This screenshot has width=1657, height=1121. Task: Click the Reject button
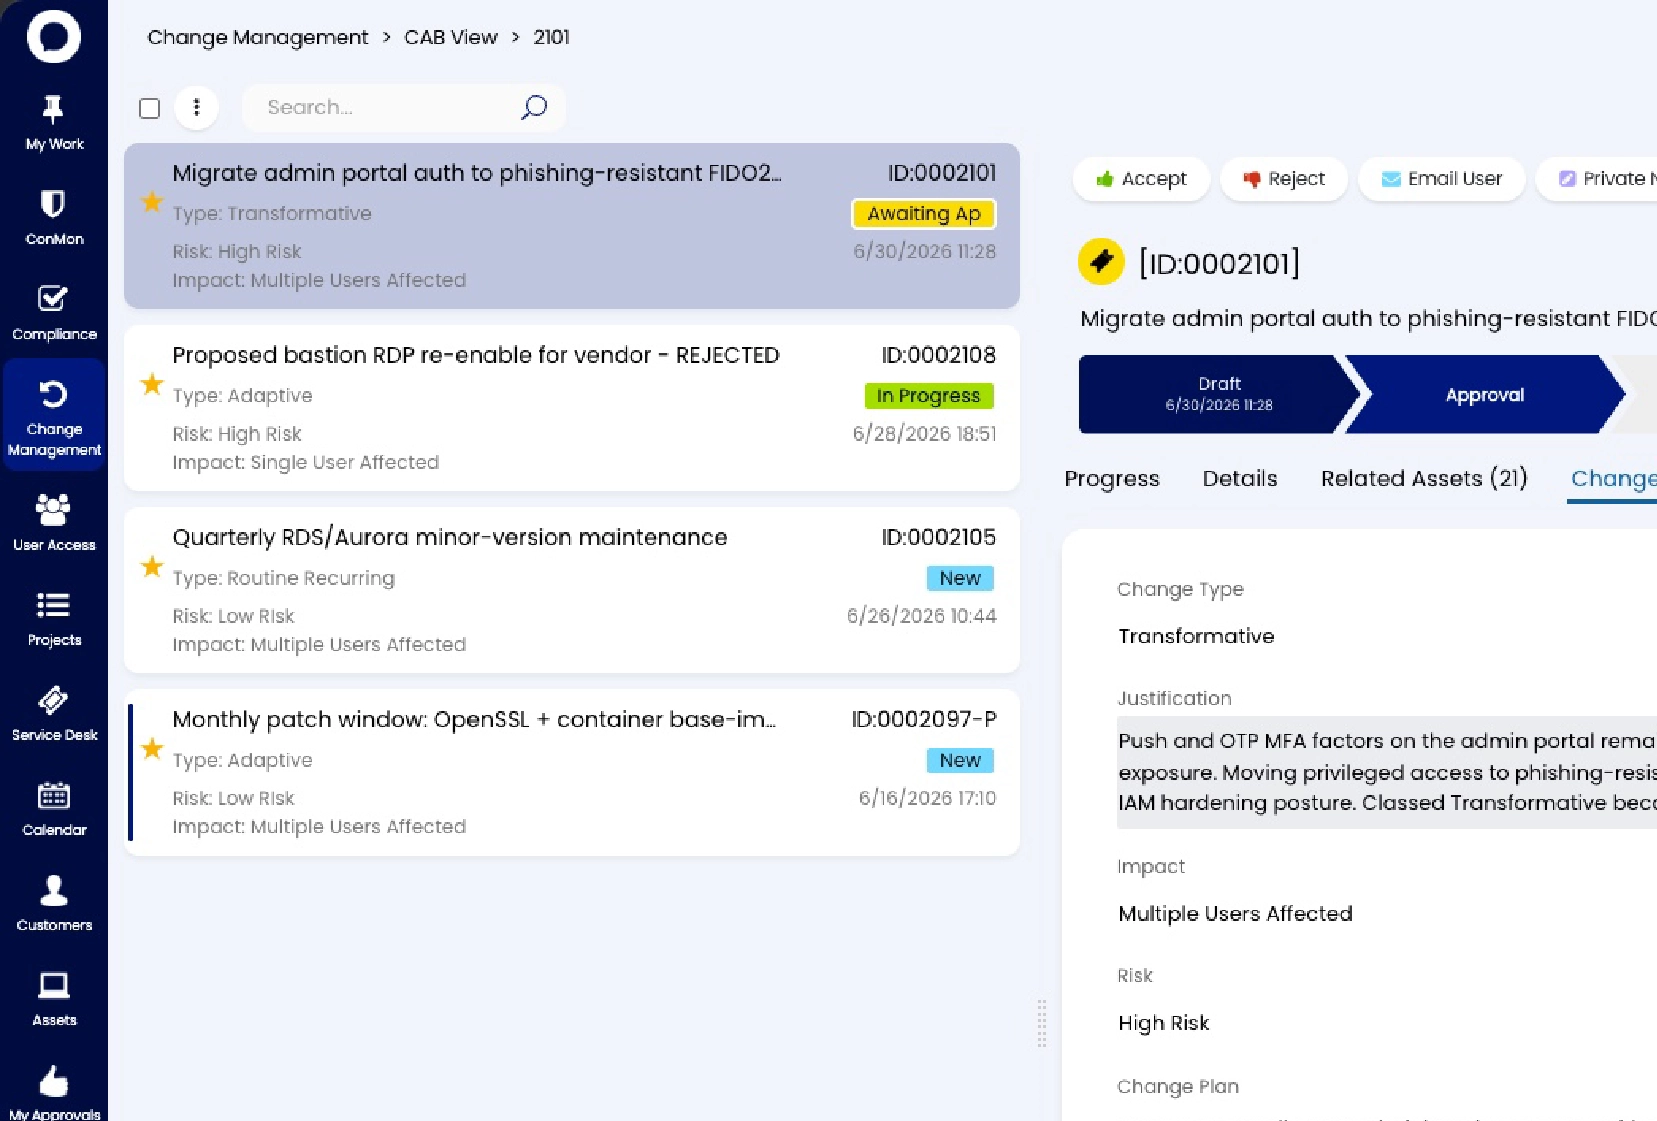(x=1284, y=179)
